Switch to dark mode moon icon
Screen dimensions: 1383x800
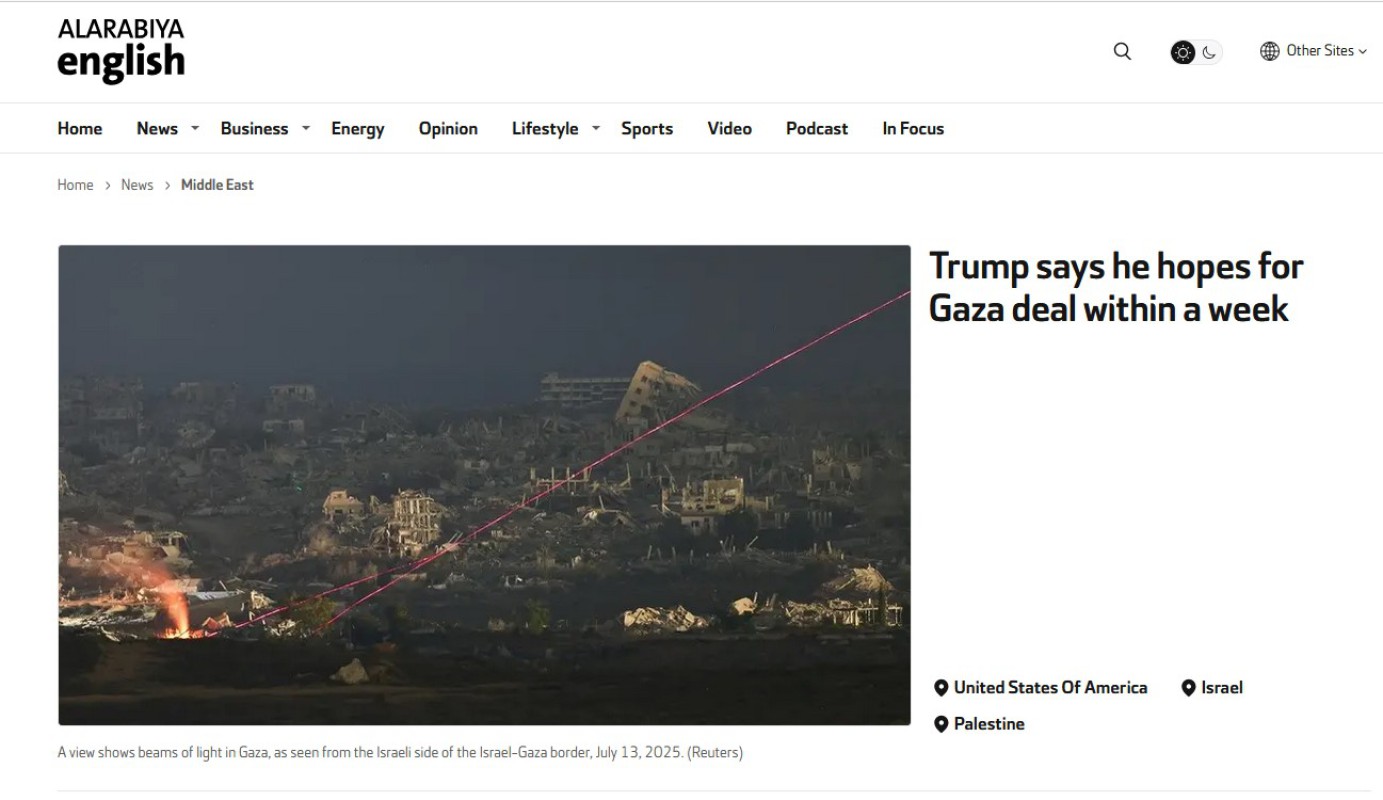1209,52
